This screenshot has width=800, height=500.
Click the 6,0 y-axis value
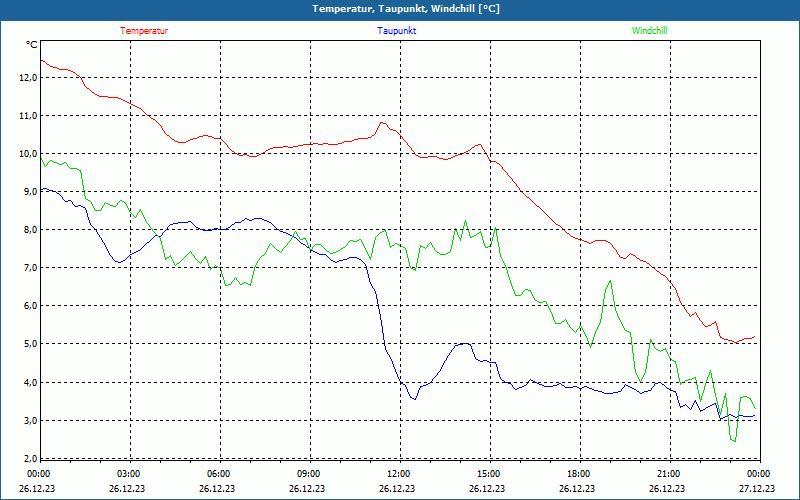[30, 306]
